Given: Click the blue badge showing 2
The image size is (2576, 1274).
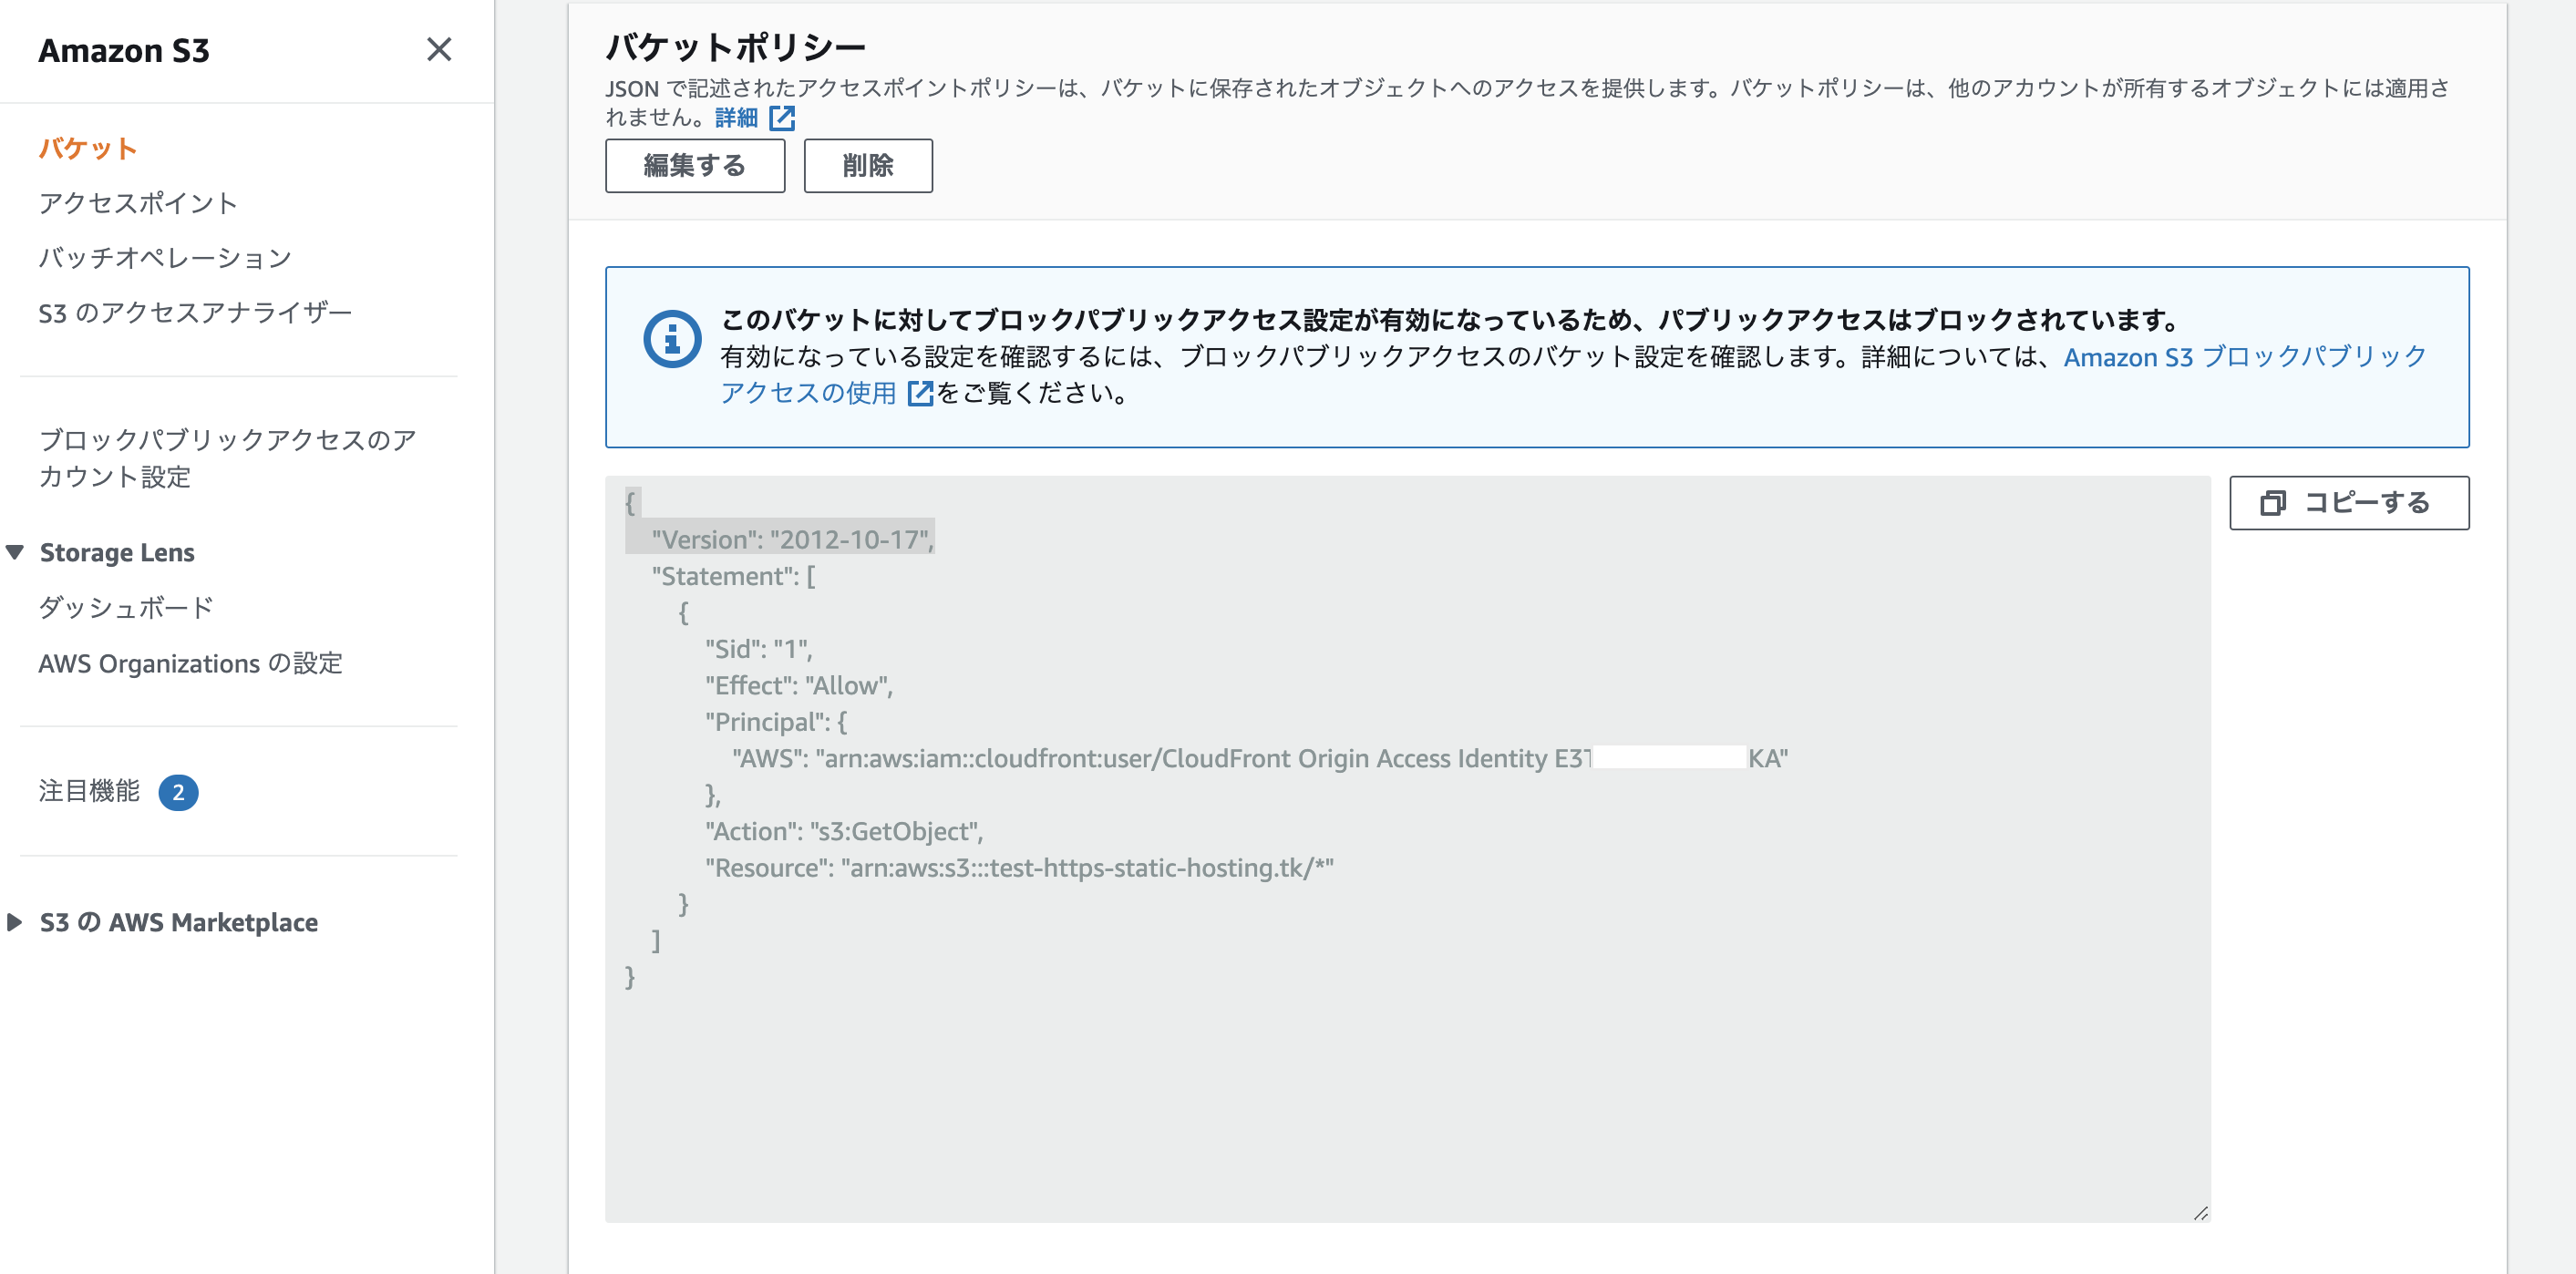Looking at the screenshot, I should 178,792.
